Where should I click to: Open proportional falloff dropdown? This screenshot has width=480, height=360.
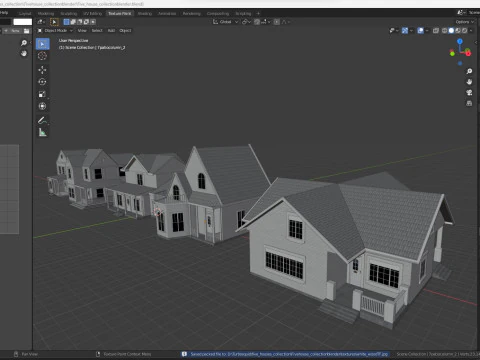286,22
